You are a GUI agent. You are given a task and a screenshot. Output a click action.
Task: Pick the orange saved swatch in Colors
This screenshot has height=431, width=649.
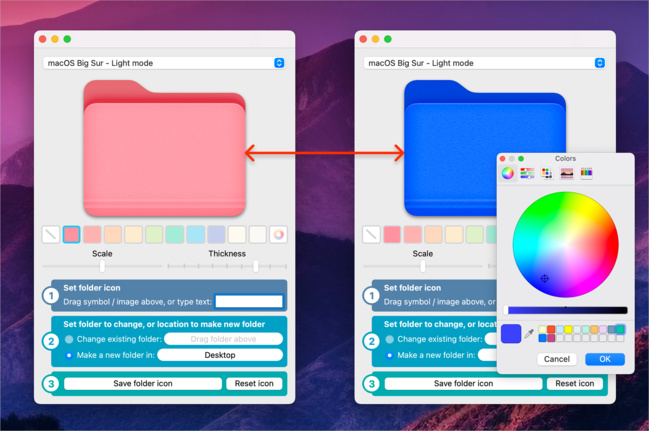point(594,329)
